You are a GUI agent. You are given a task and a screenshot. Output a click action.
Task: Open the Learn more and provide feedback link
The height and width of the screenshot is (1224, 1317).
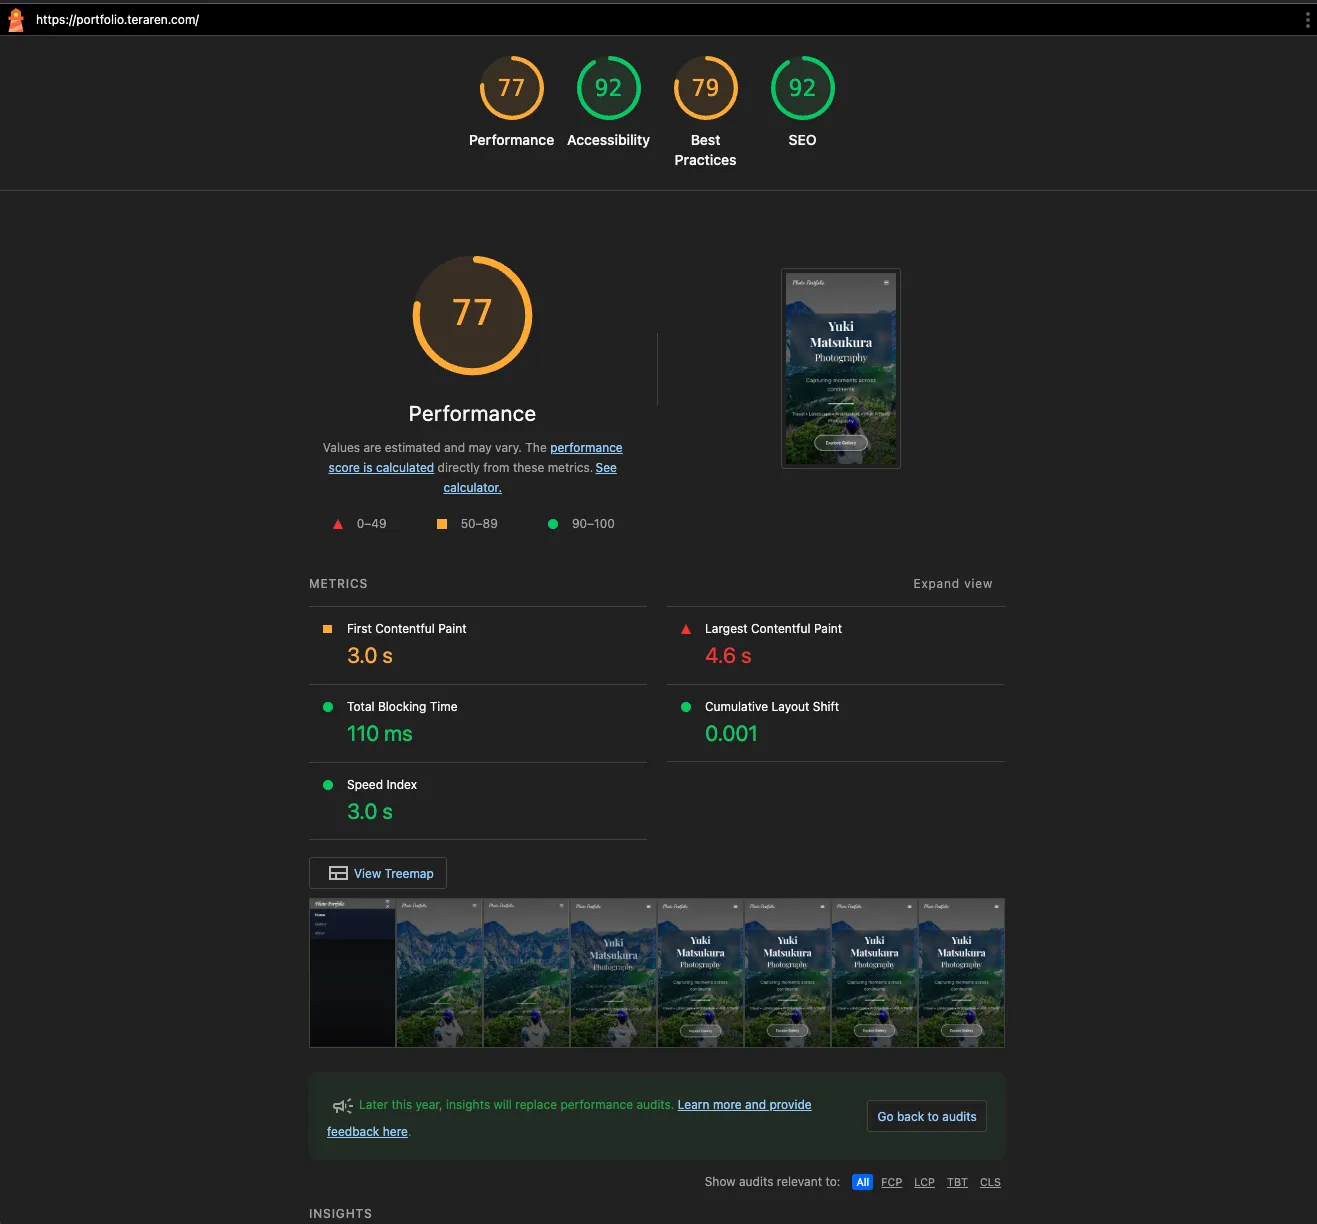pyautogui.click(x=744, y=1105)
